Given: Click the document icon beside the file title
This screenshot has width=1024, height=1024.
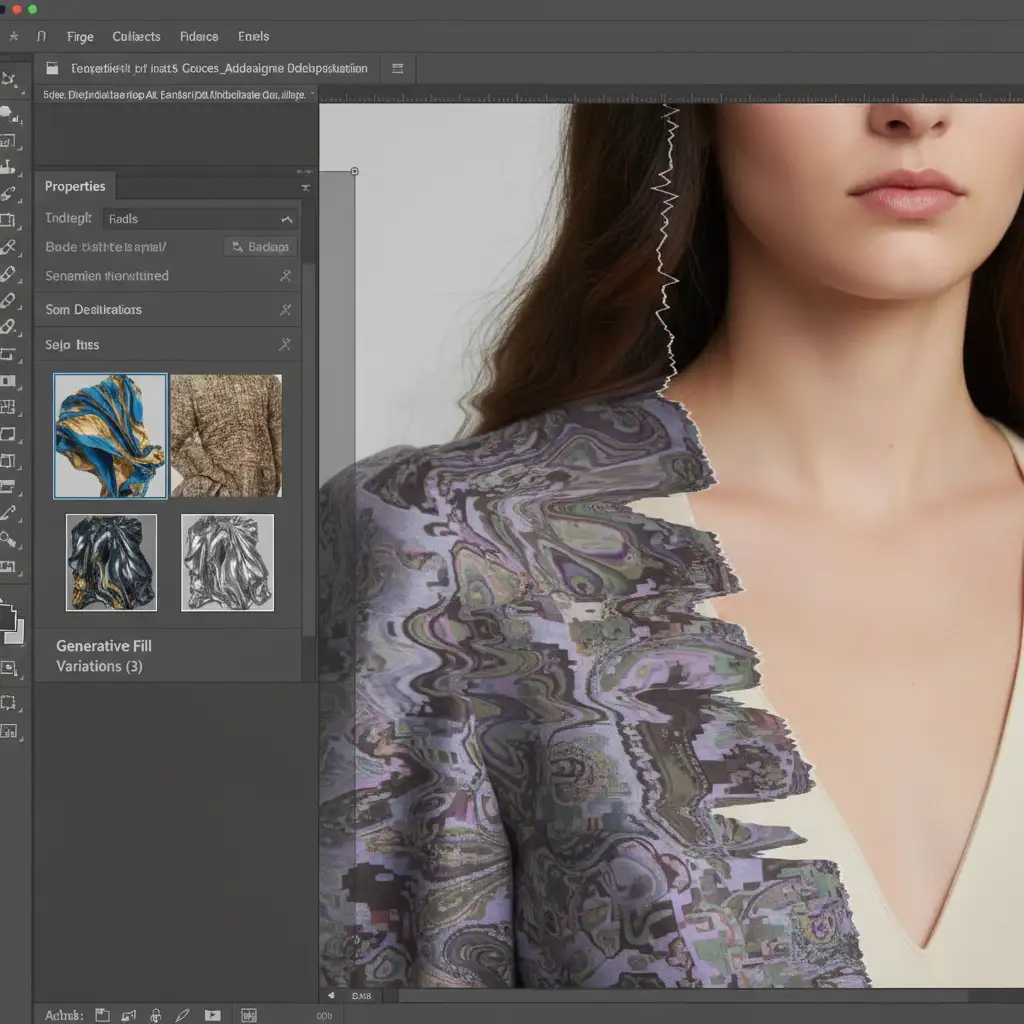Looking at the screenshot, I should [x=52, y=69].
